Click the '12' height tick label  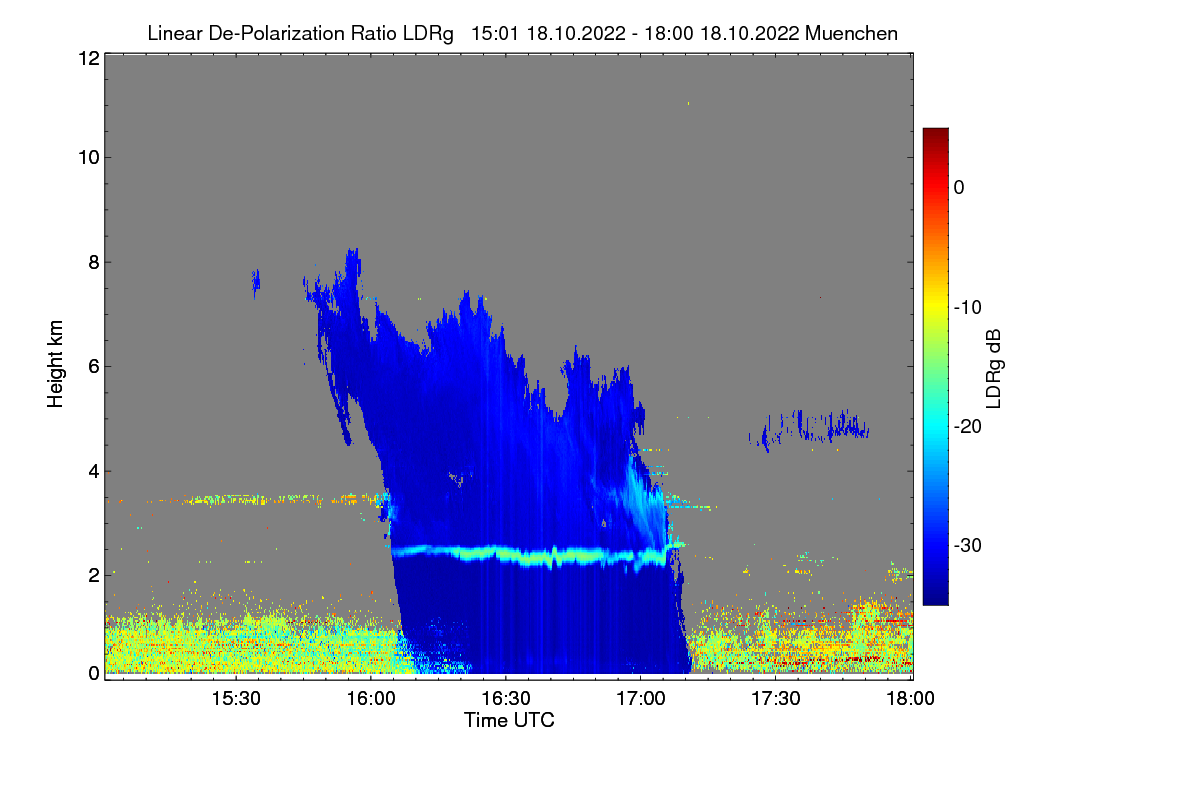point(87,58)
